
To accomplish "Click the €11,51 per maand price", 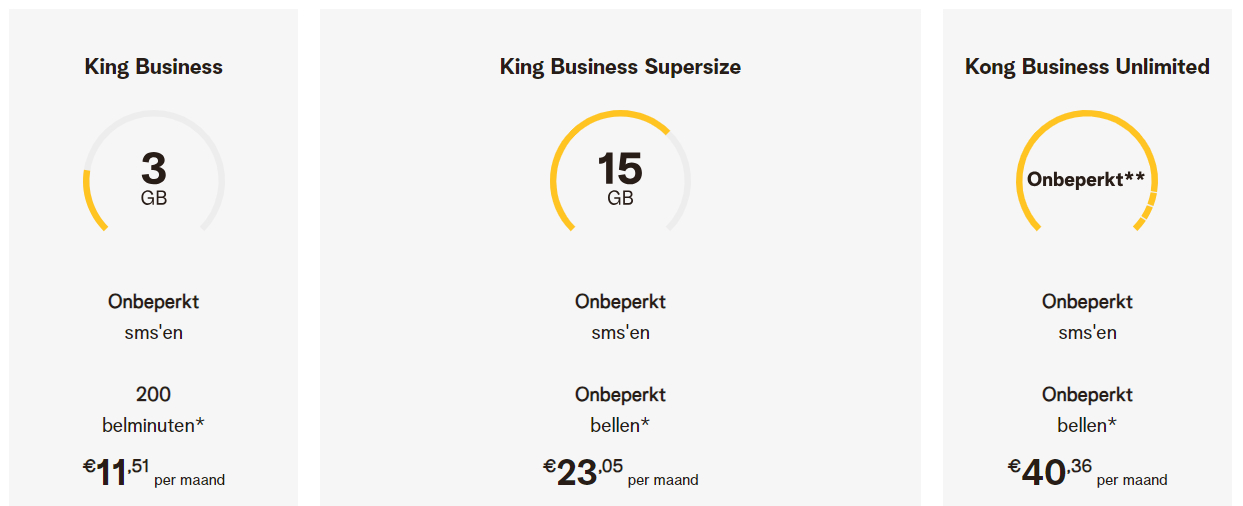I will [x=154, y=471].
